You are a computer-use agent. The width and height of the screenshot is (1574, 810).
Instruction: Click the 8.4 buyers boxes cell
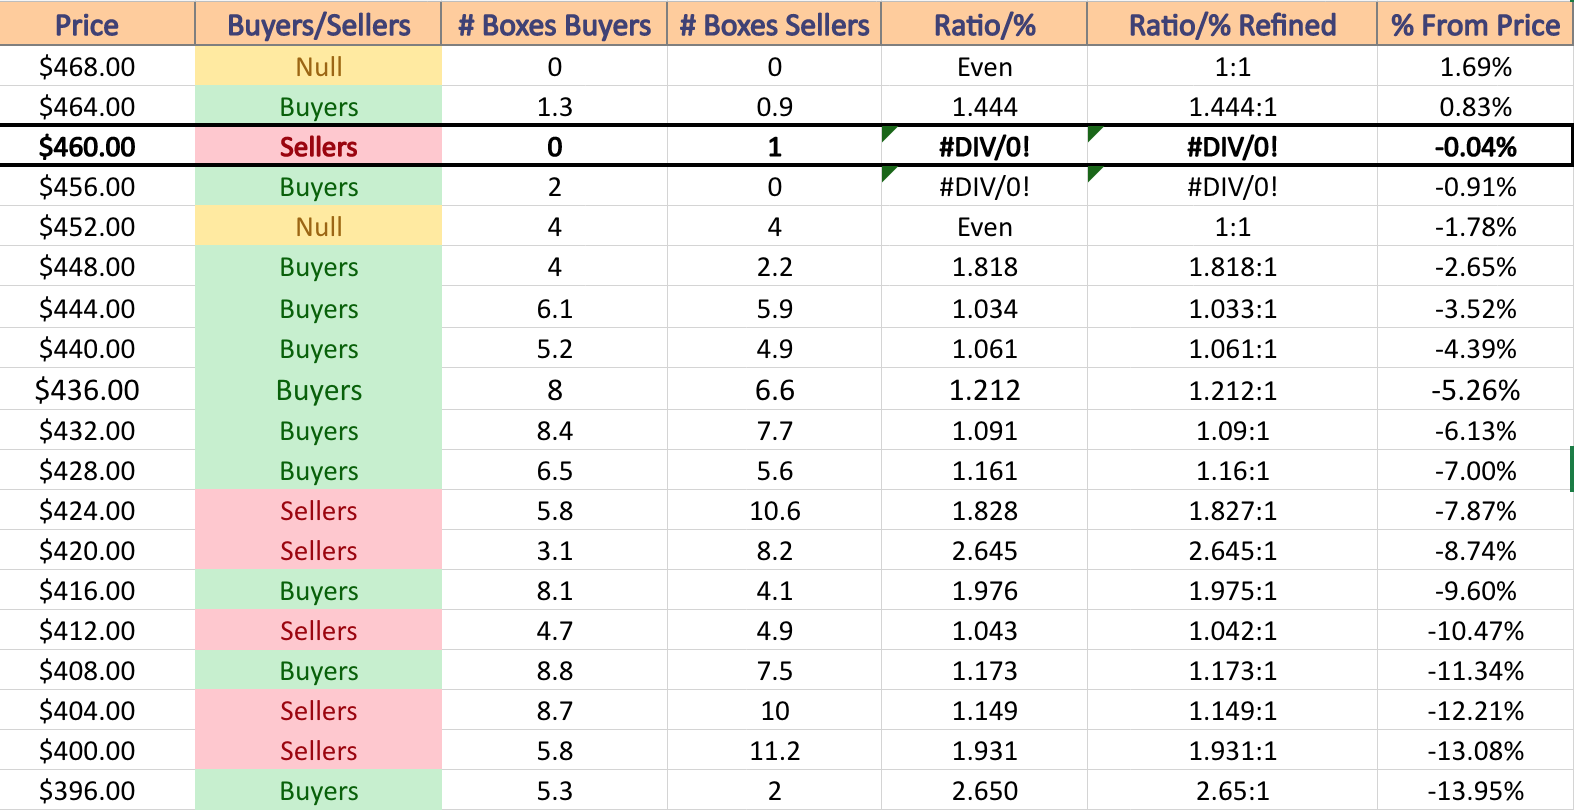(x=554, y=430)
